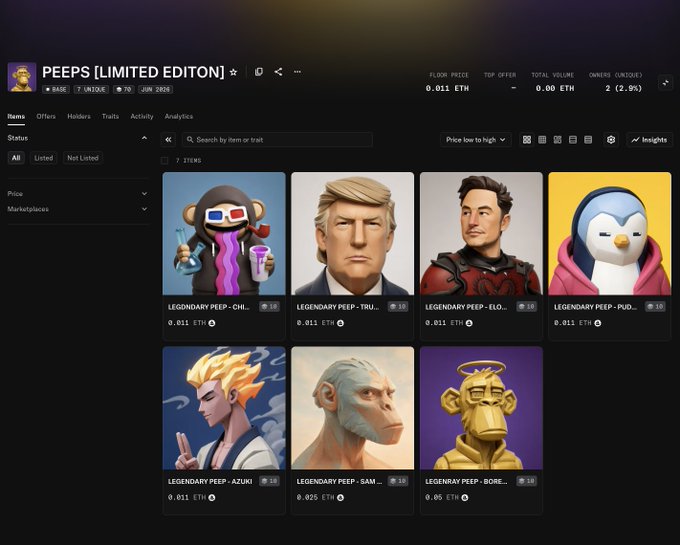Viewport: 680px width, 545px height.
Task: Click the copy icon beside the collection title
Action: click(258, 72)
